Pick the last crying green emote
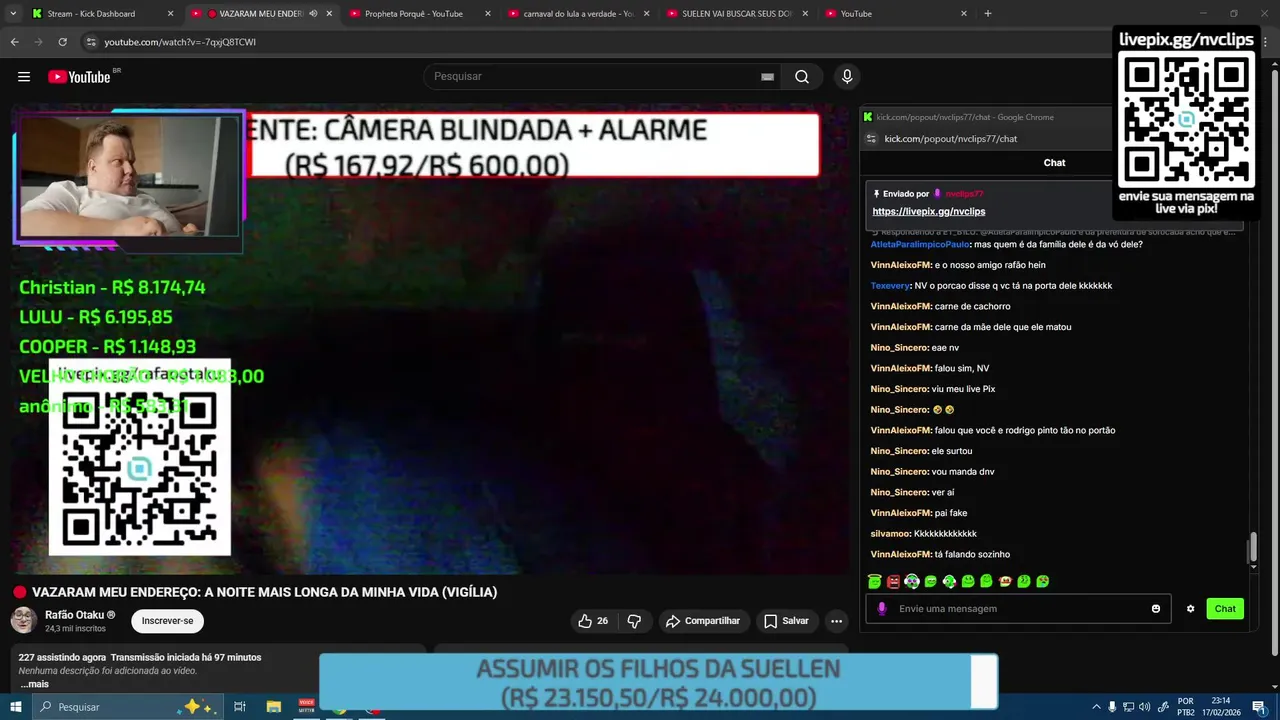1280x720 pixels. click(x=1043, y=581)
